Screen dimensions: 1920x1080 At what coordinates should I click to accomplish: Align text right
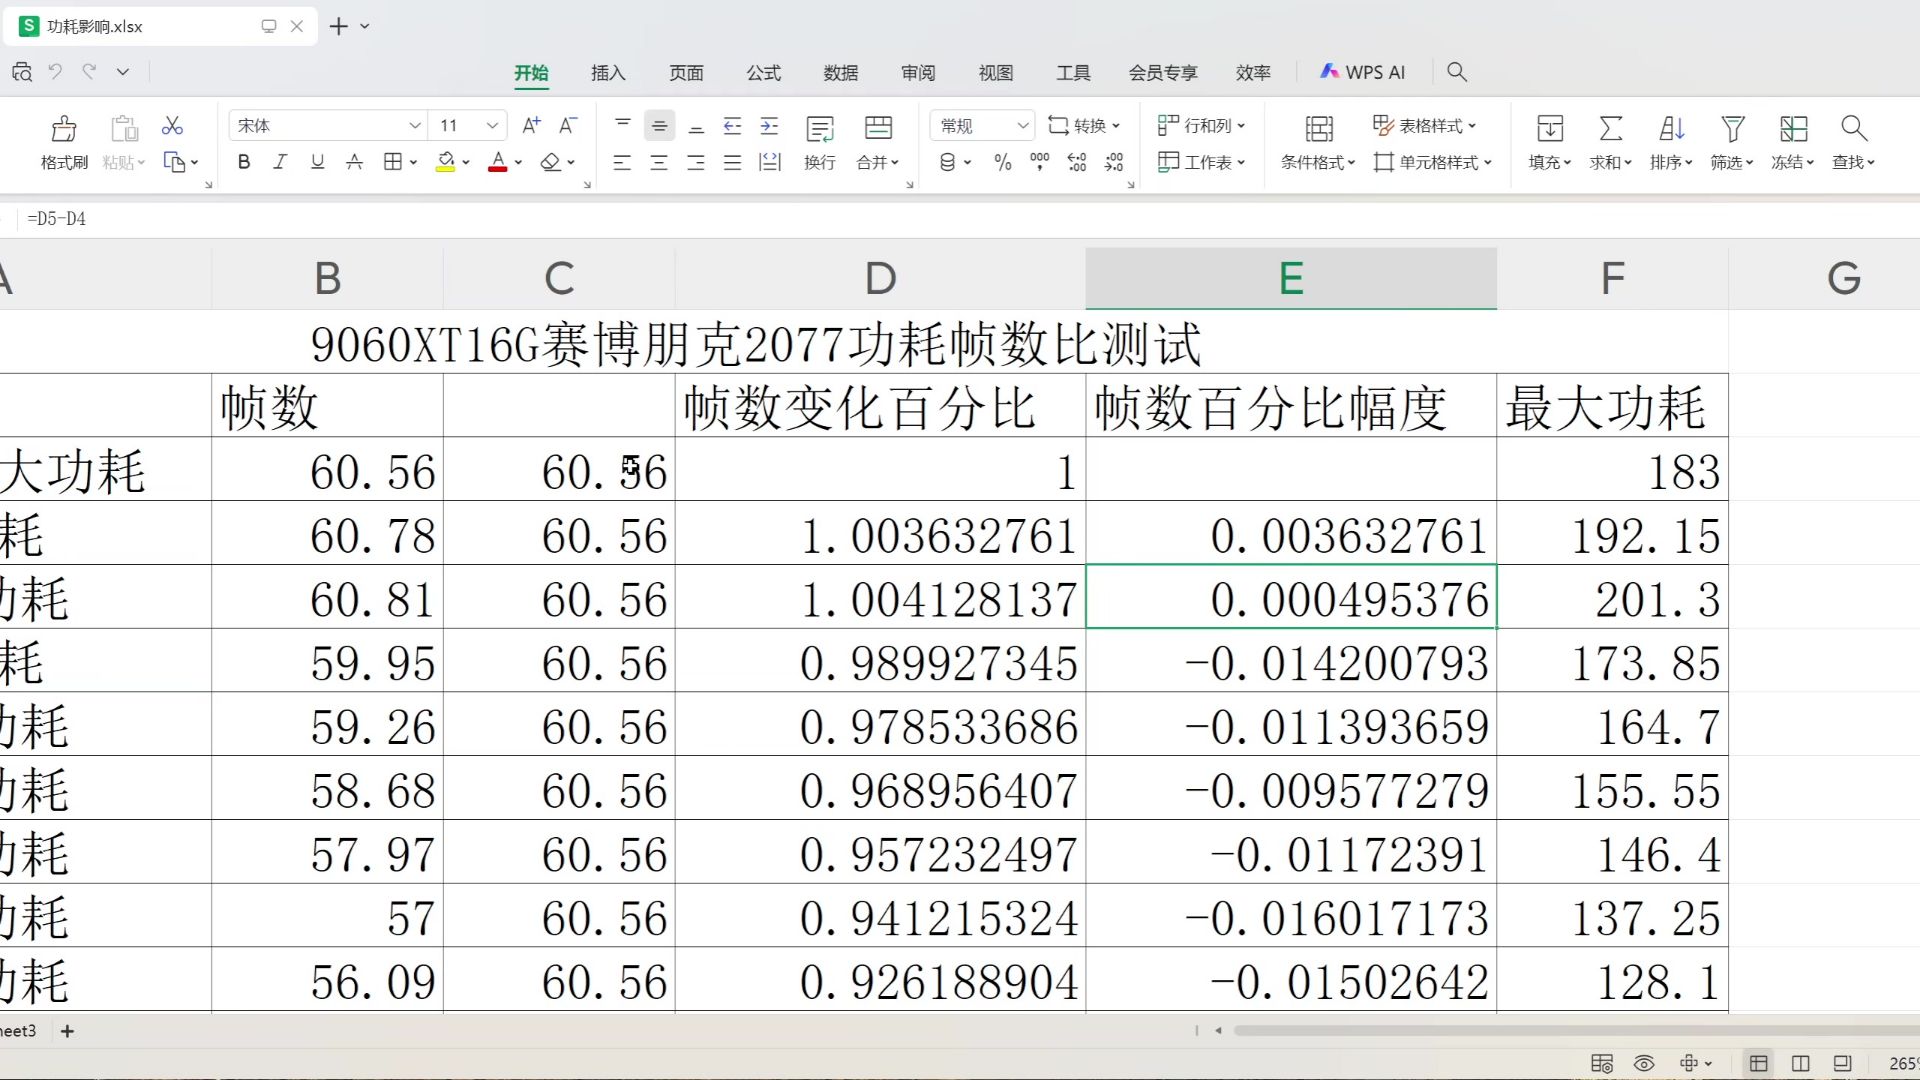tap(696, 162)
